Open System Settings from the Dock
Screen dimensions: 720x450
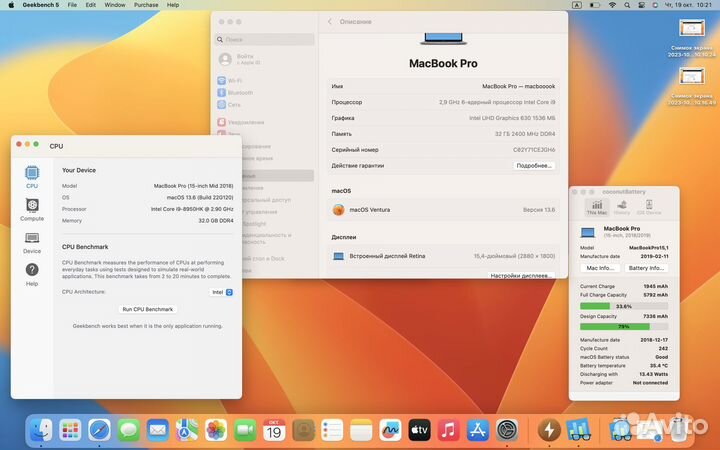click(x=507, y=430)
